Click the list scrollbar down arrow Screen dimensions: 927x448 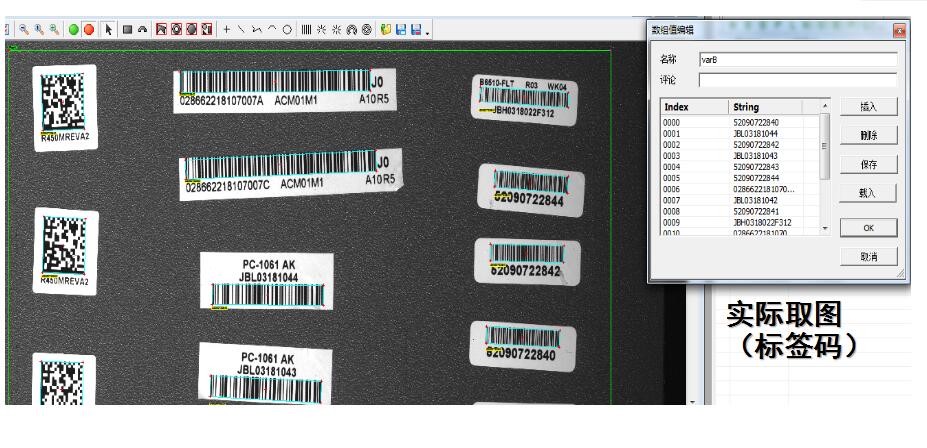tap(825, 228)
